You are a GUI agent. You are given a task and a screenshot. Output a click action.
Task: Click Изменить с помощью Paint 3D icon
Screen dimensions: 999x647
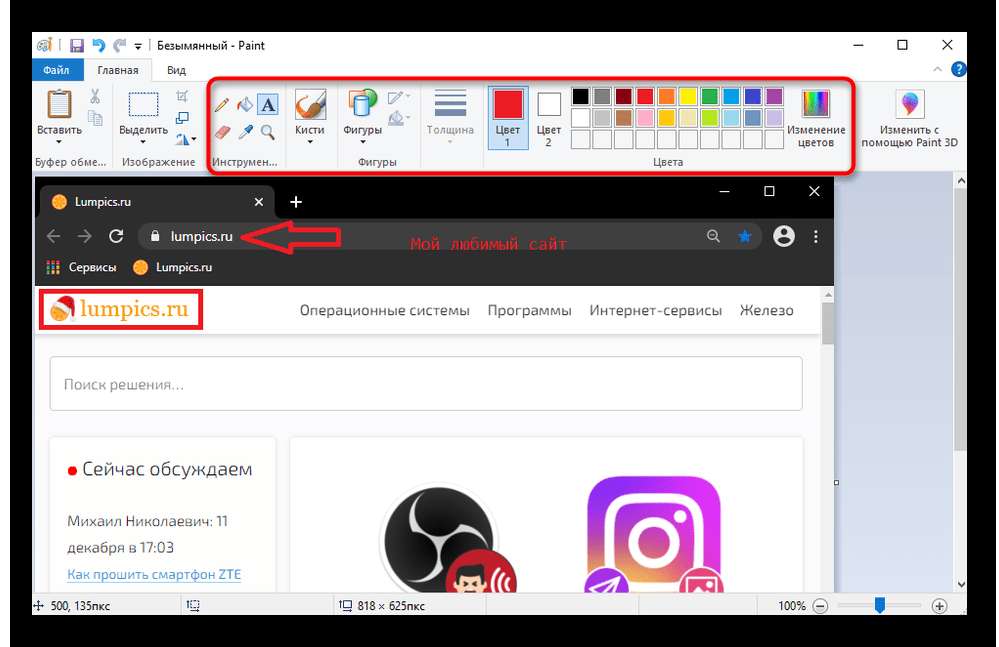click(910, 104)
